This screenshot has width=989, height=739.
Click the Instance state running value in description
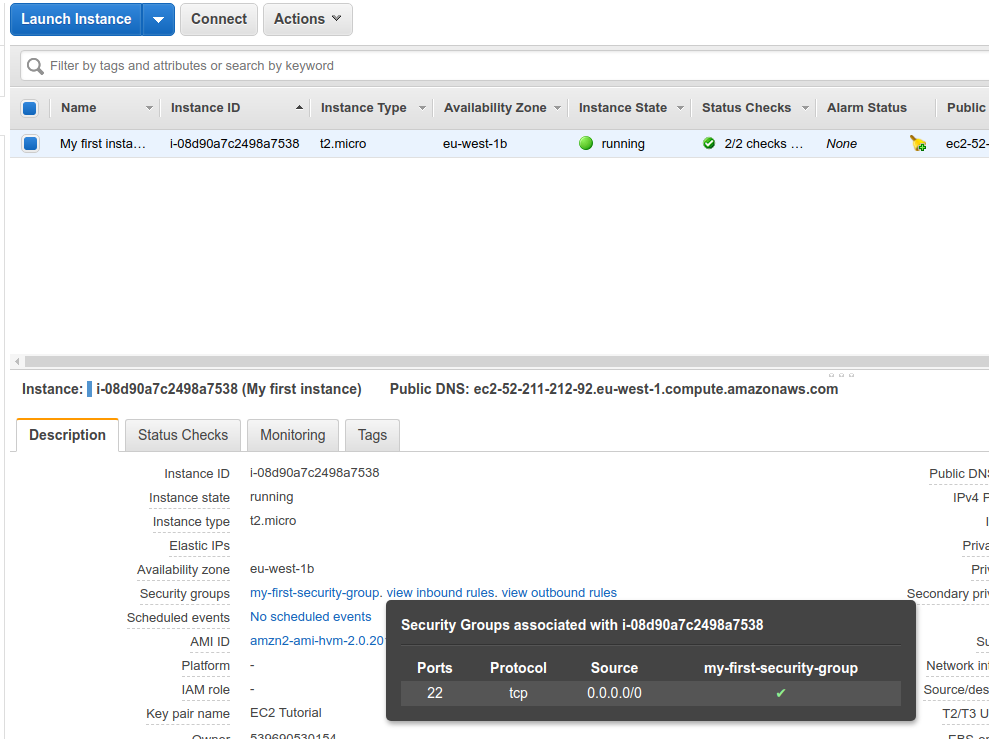point(271,497)
